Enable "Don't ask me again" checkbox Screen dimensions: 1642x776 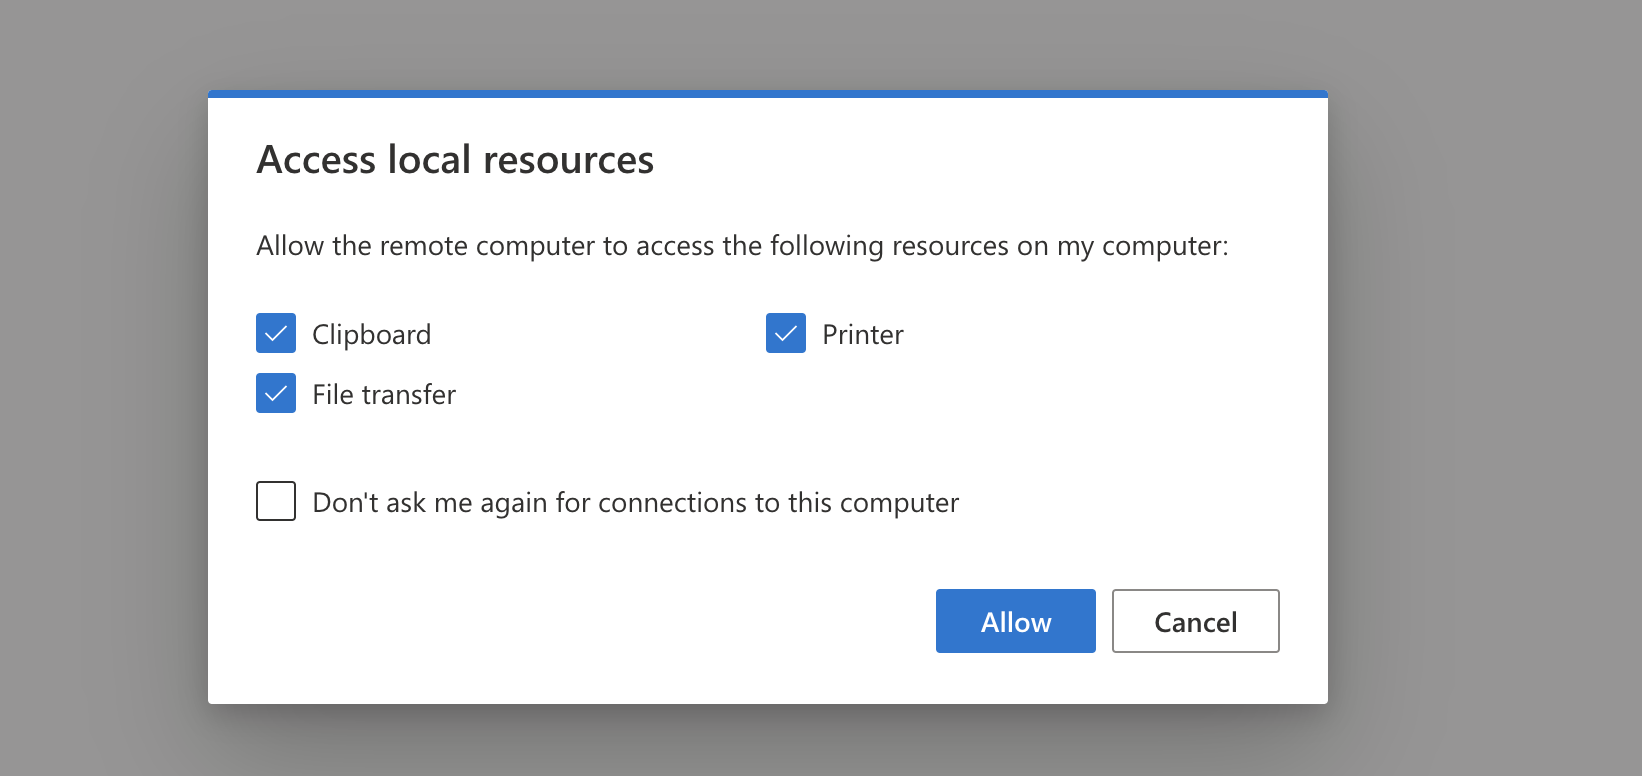(276, 501)
